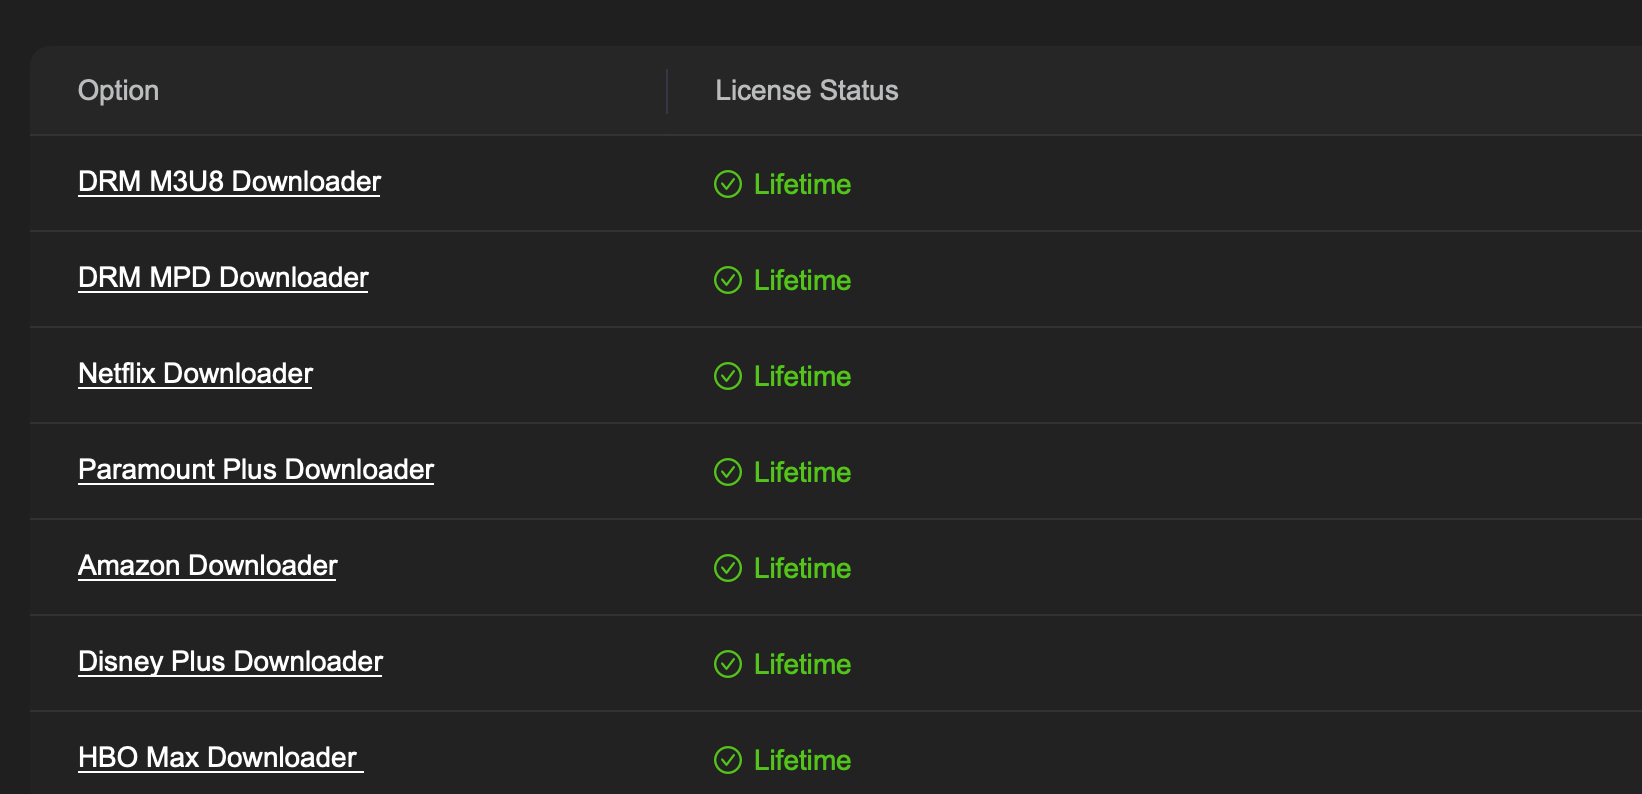Click the Lifetime status text for Disney Plus Downloader
Viewport: 1642px width, 794px height.
coord(802,664)
